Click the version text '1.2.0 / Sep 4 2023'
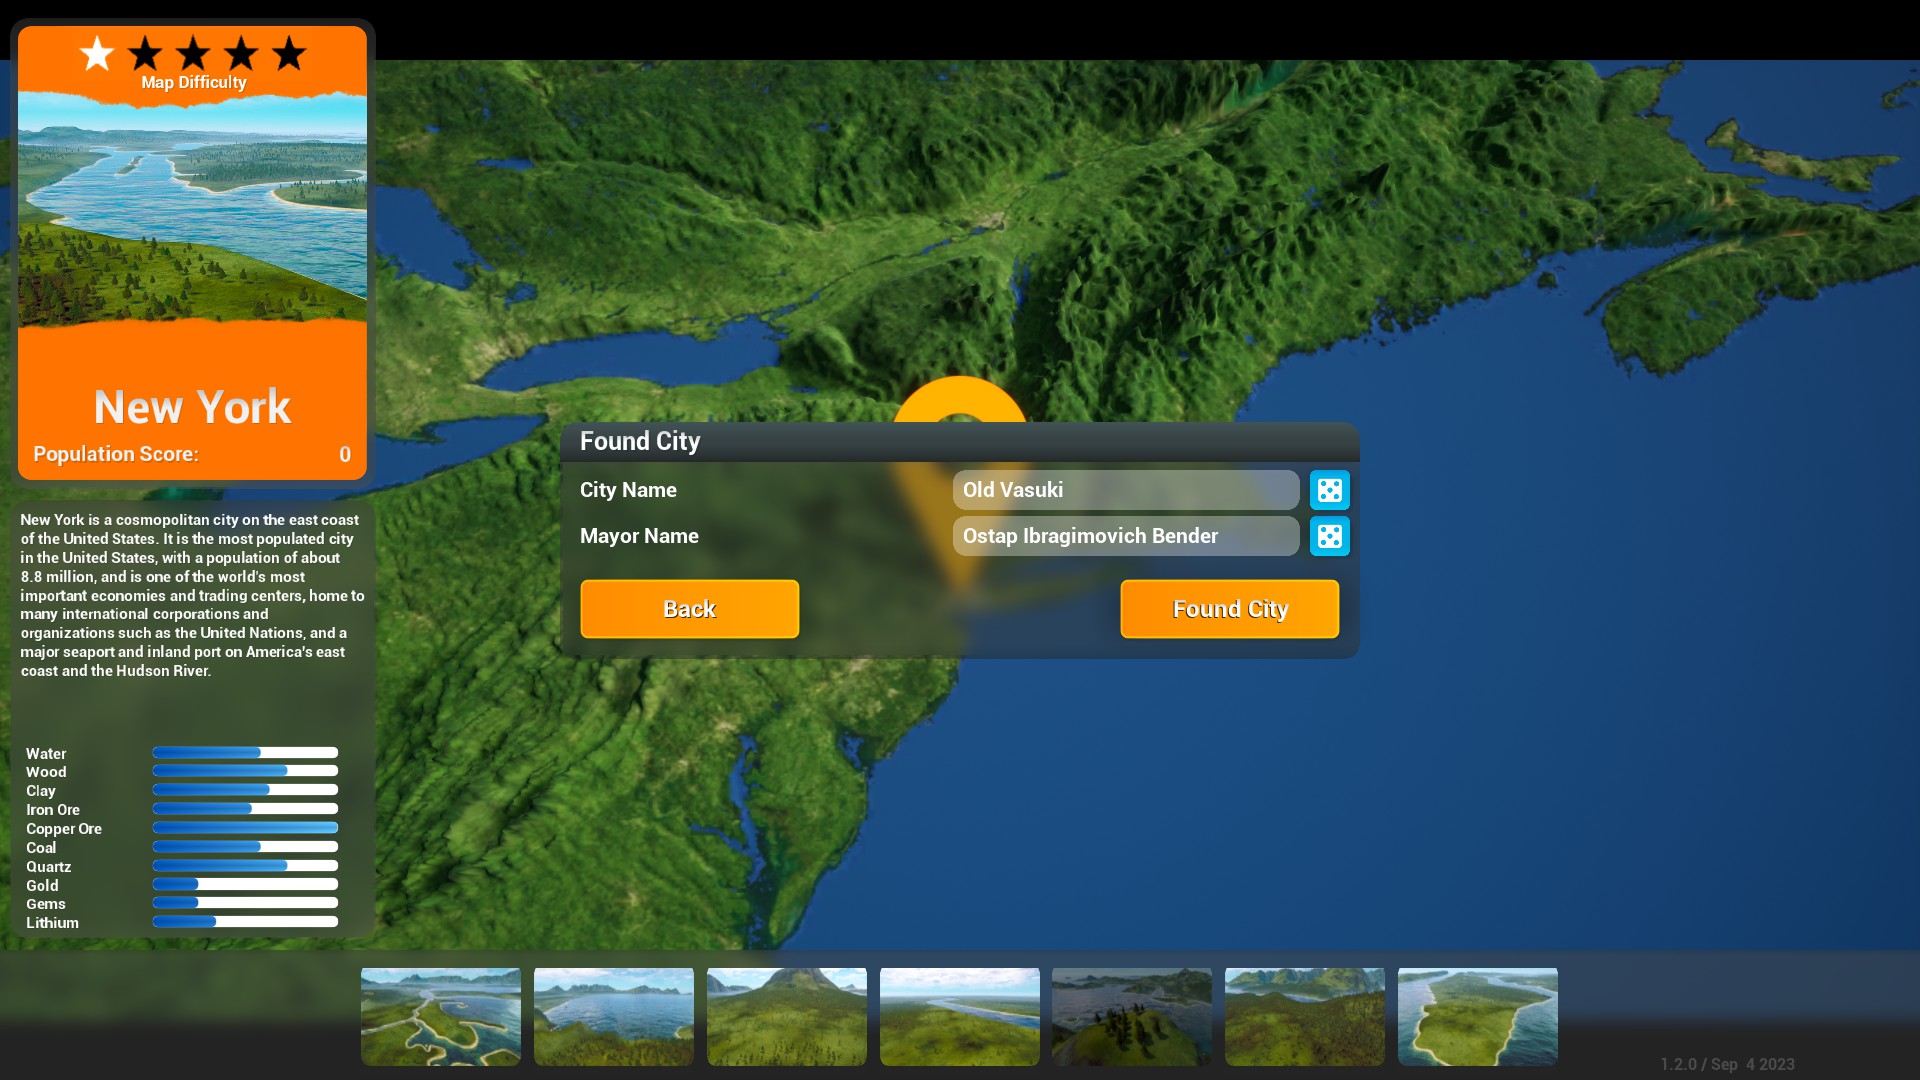The height and width of the screenshot is (1080, 1920). point(1727,1064)
